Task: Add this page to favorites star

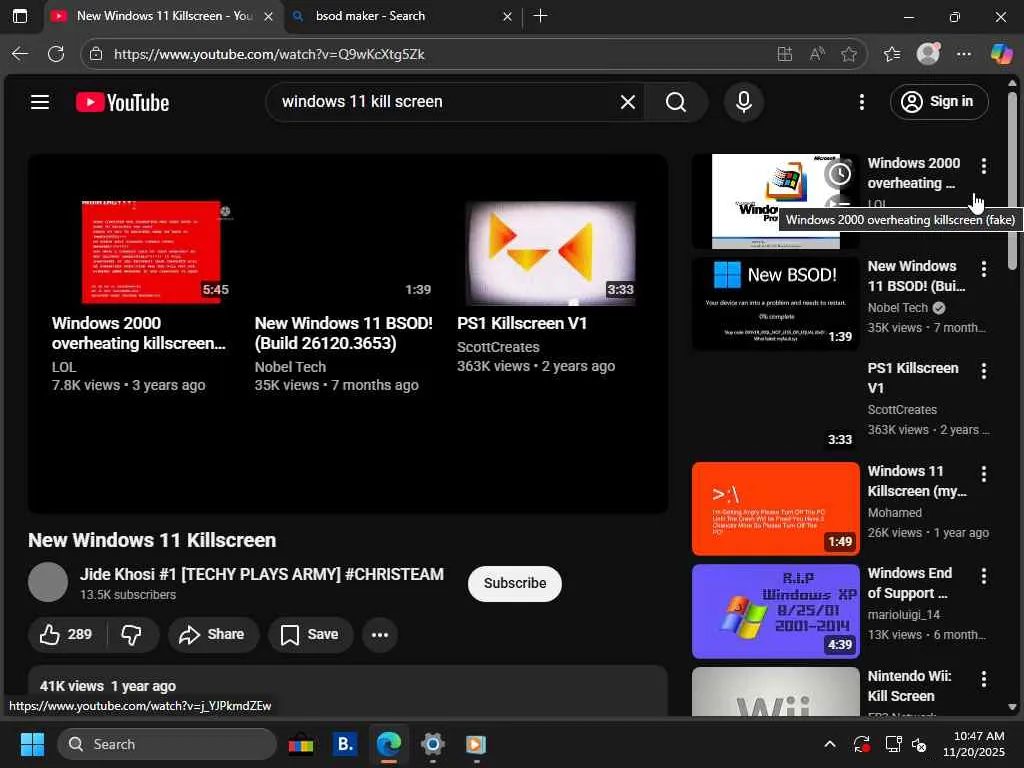Action: pos(849,54)
